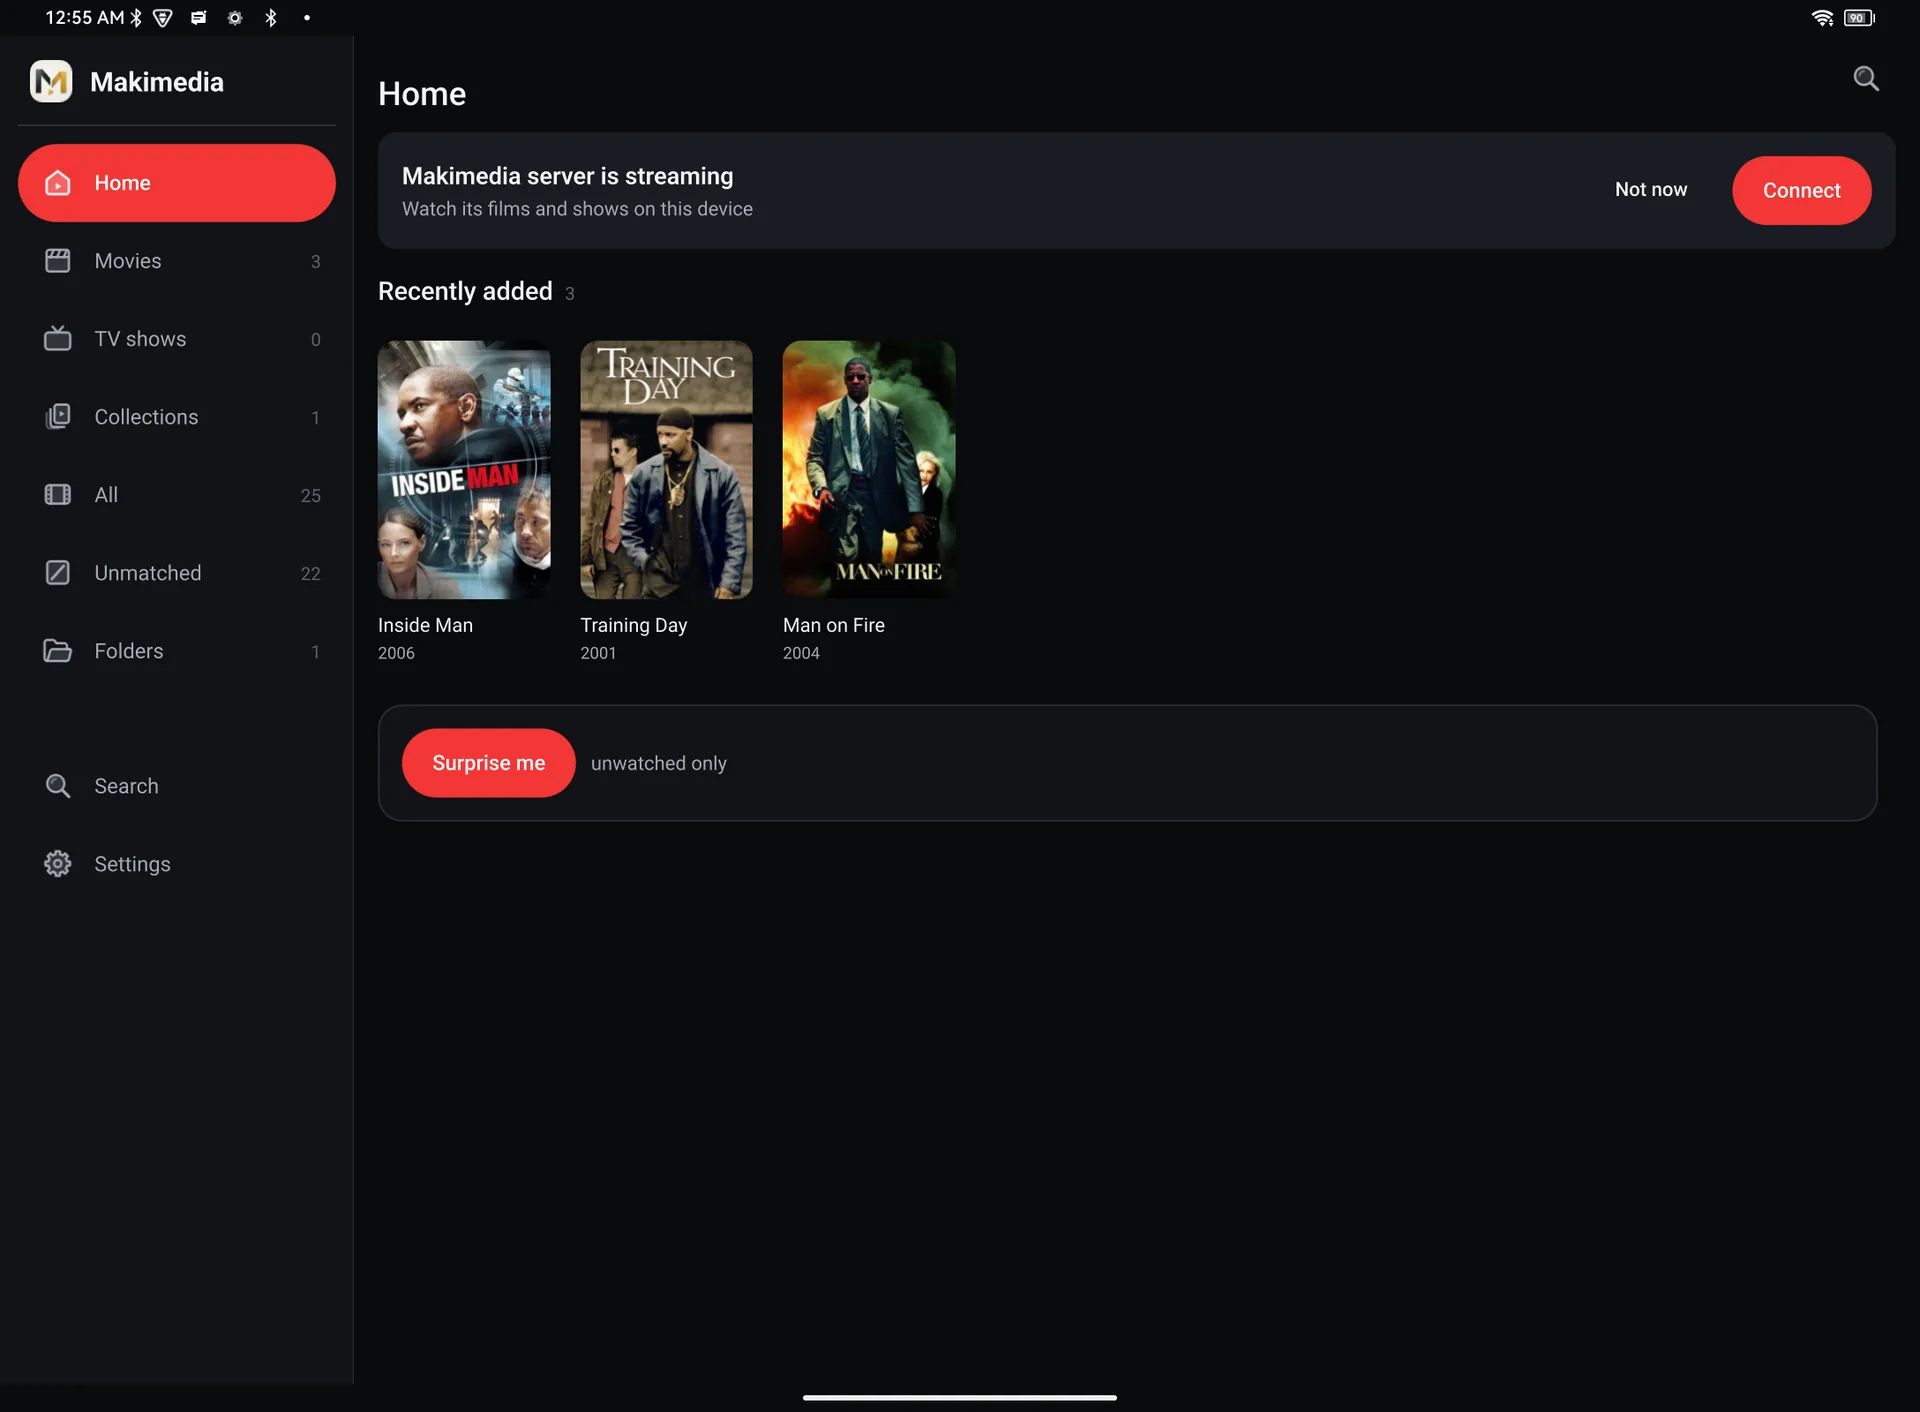
Task: Click 'Watch its films and shows' subtitle
Action: point(577,209)
